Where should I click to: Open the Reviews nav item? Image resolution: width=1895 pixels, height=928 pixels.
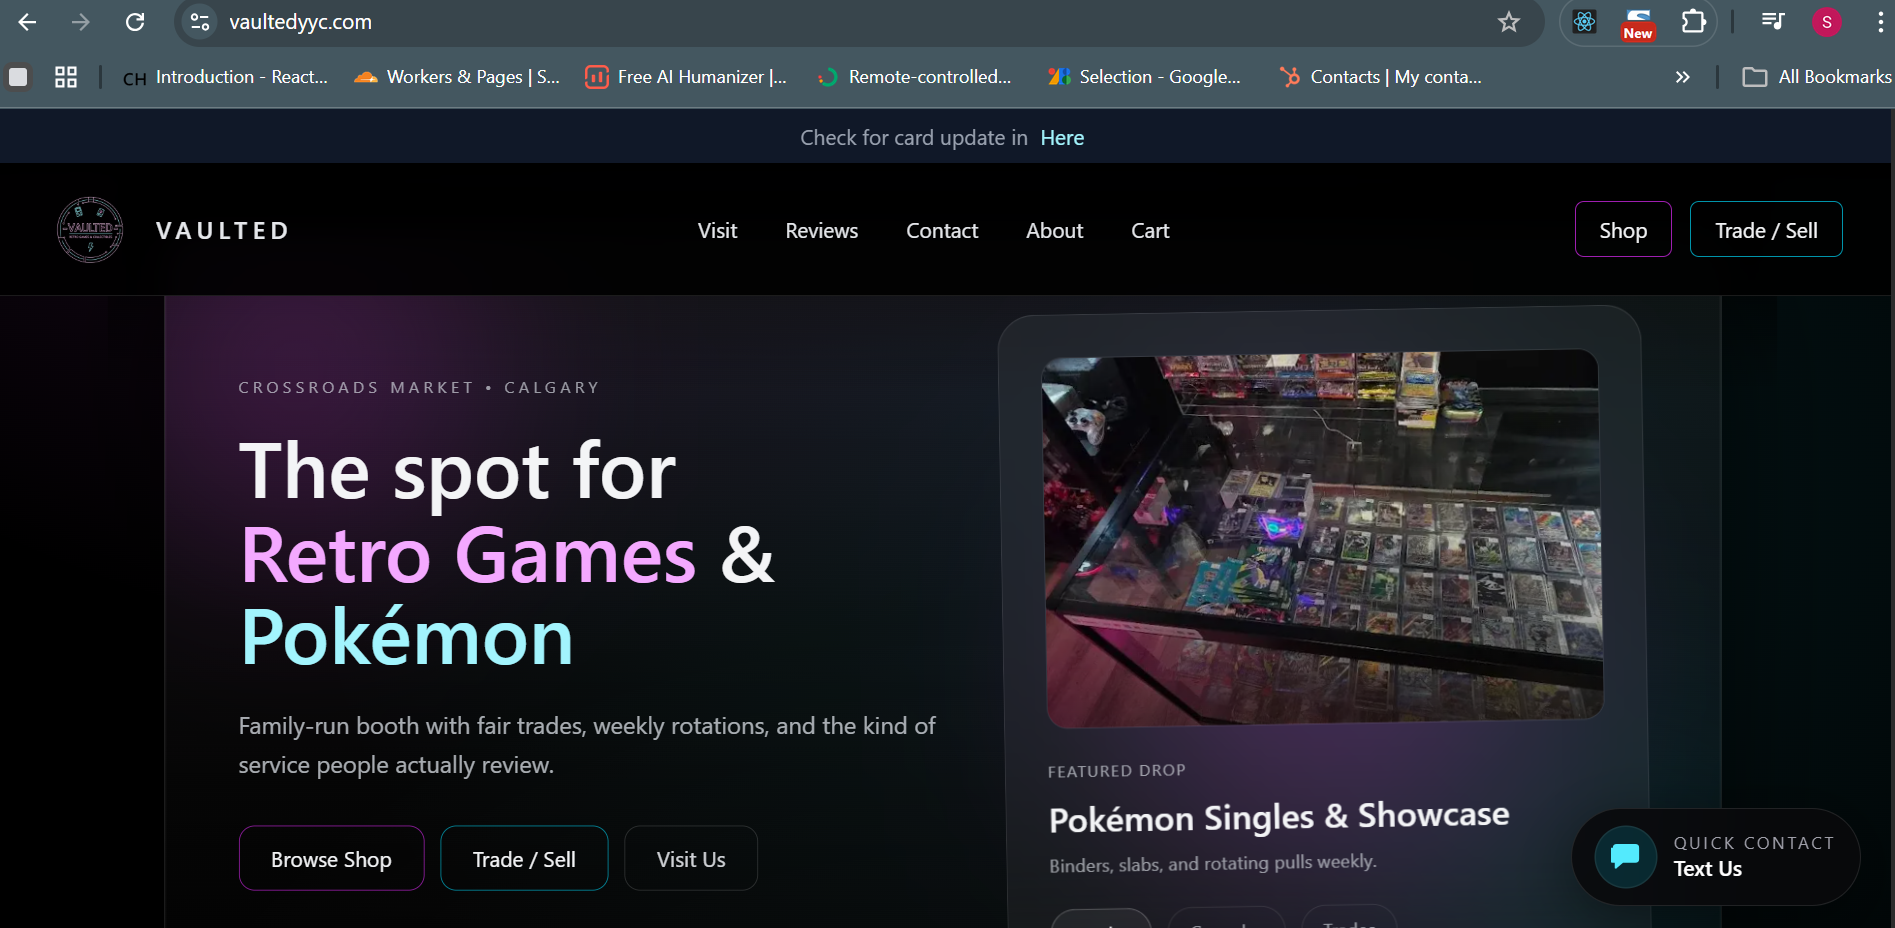point(822,231)
